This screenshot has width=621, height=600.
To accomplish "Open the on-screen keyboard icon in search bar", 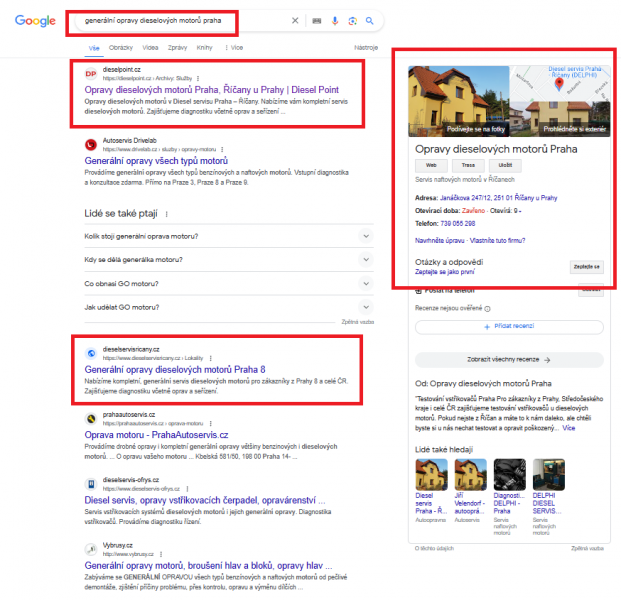I will [x=317, y=21].
